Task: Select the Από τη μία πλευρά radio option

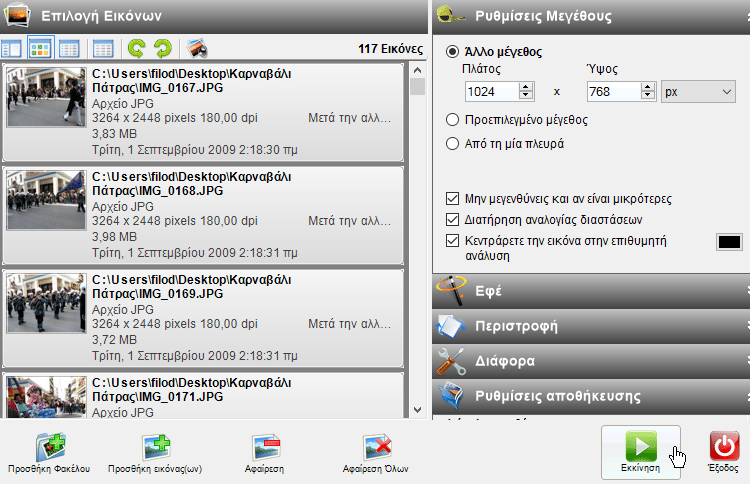Action: [454, 144]
